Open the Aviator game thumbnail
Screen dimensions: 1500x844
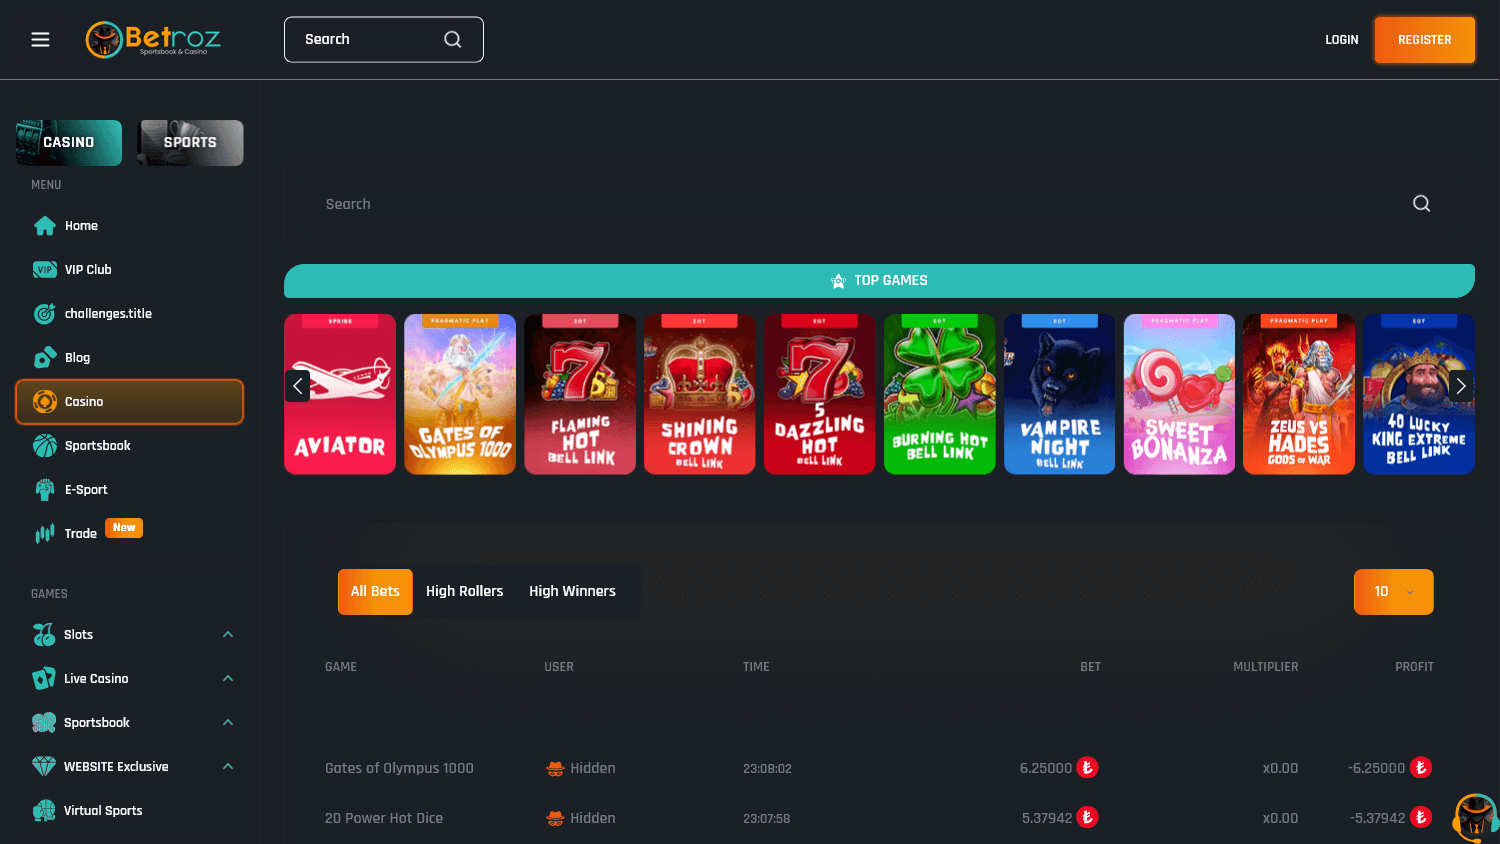click(x=340, y=394)
